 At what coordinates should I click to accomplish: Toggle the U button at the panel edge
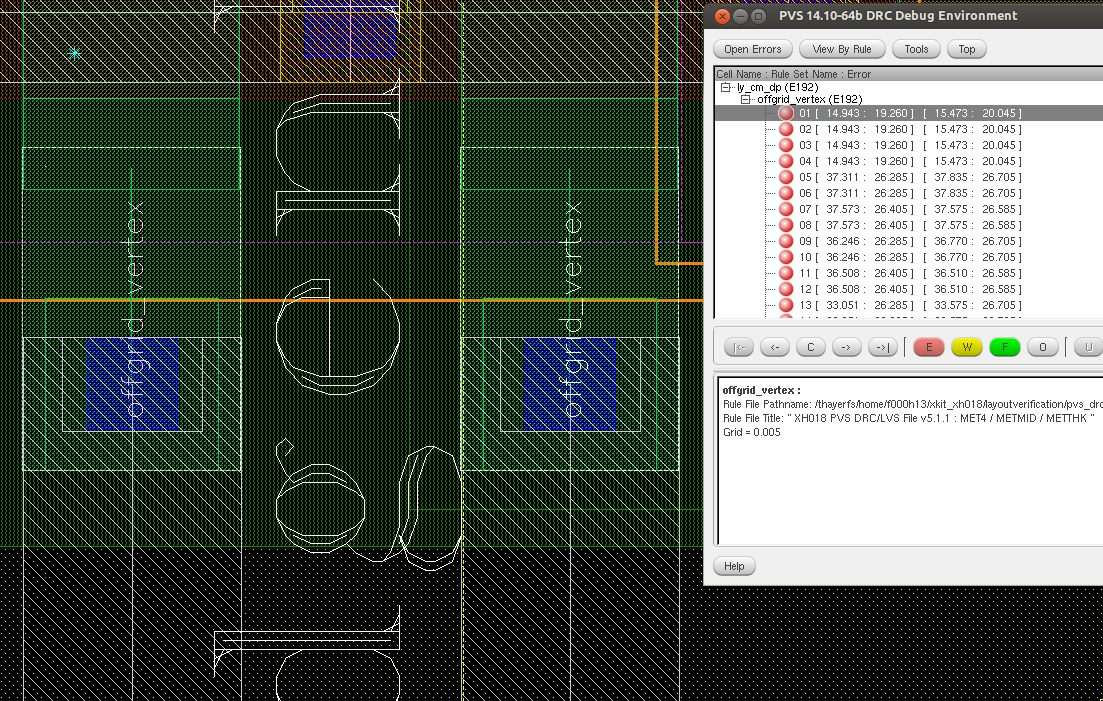click(1088, 347)
